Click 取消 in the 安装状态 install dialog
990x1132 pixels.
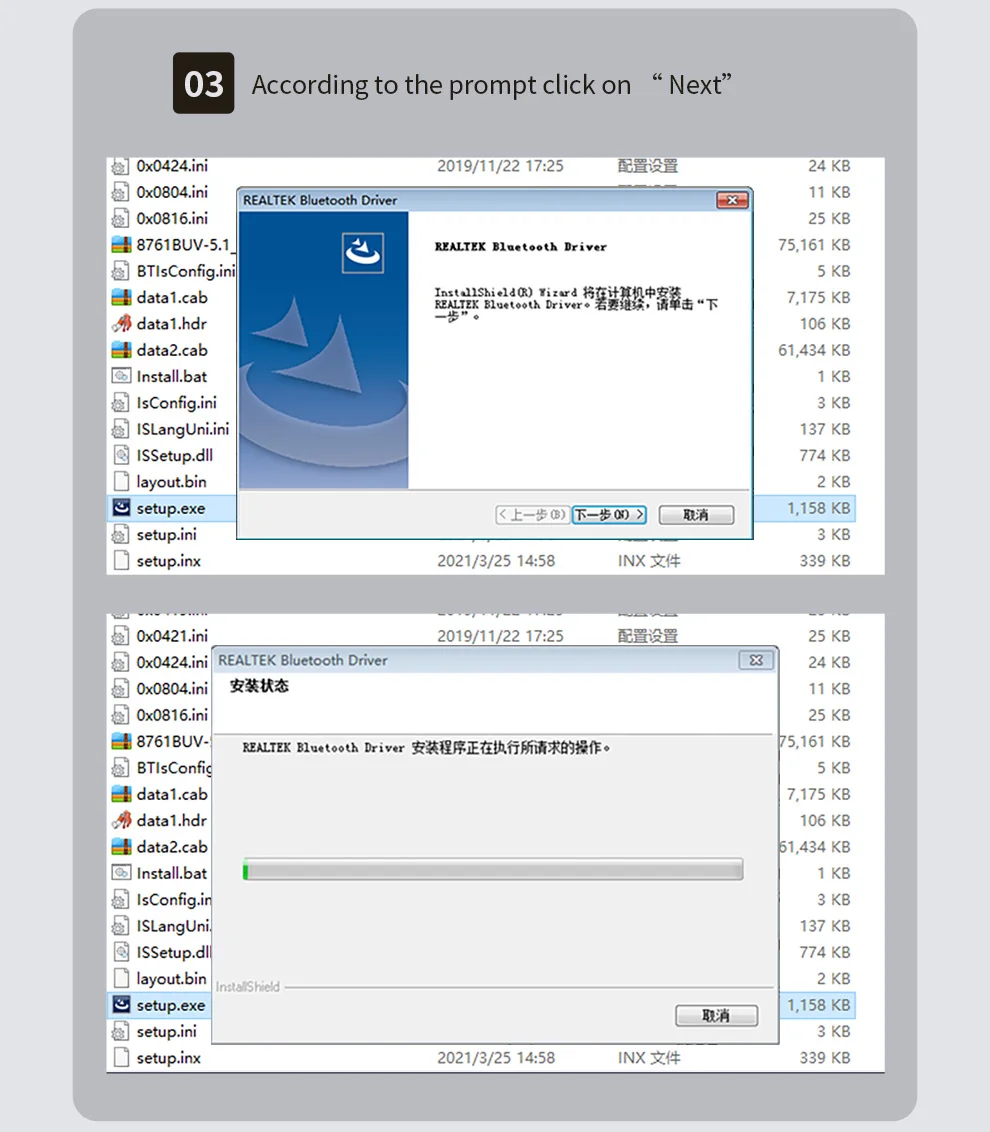[716, 1016]
